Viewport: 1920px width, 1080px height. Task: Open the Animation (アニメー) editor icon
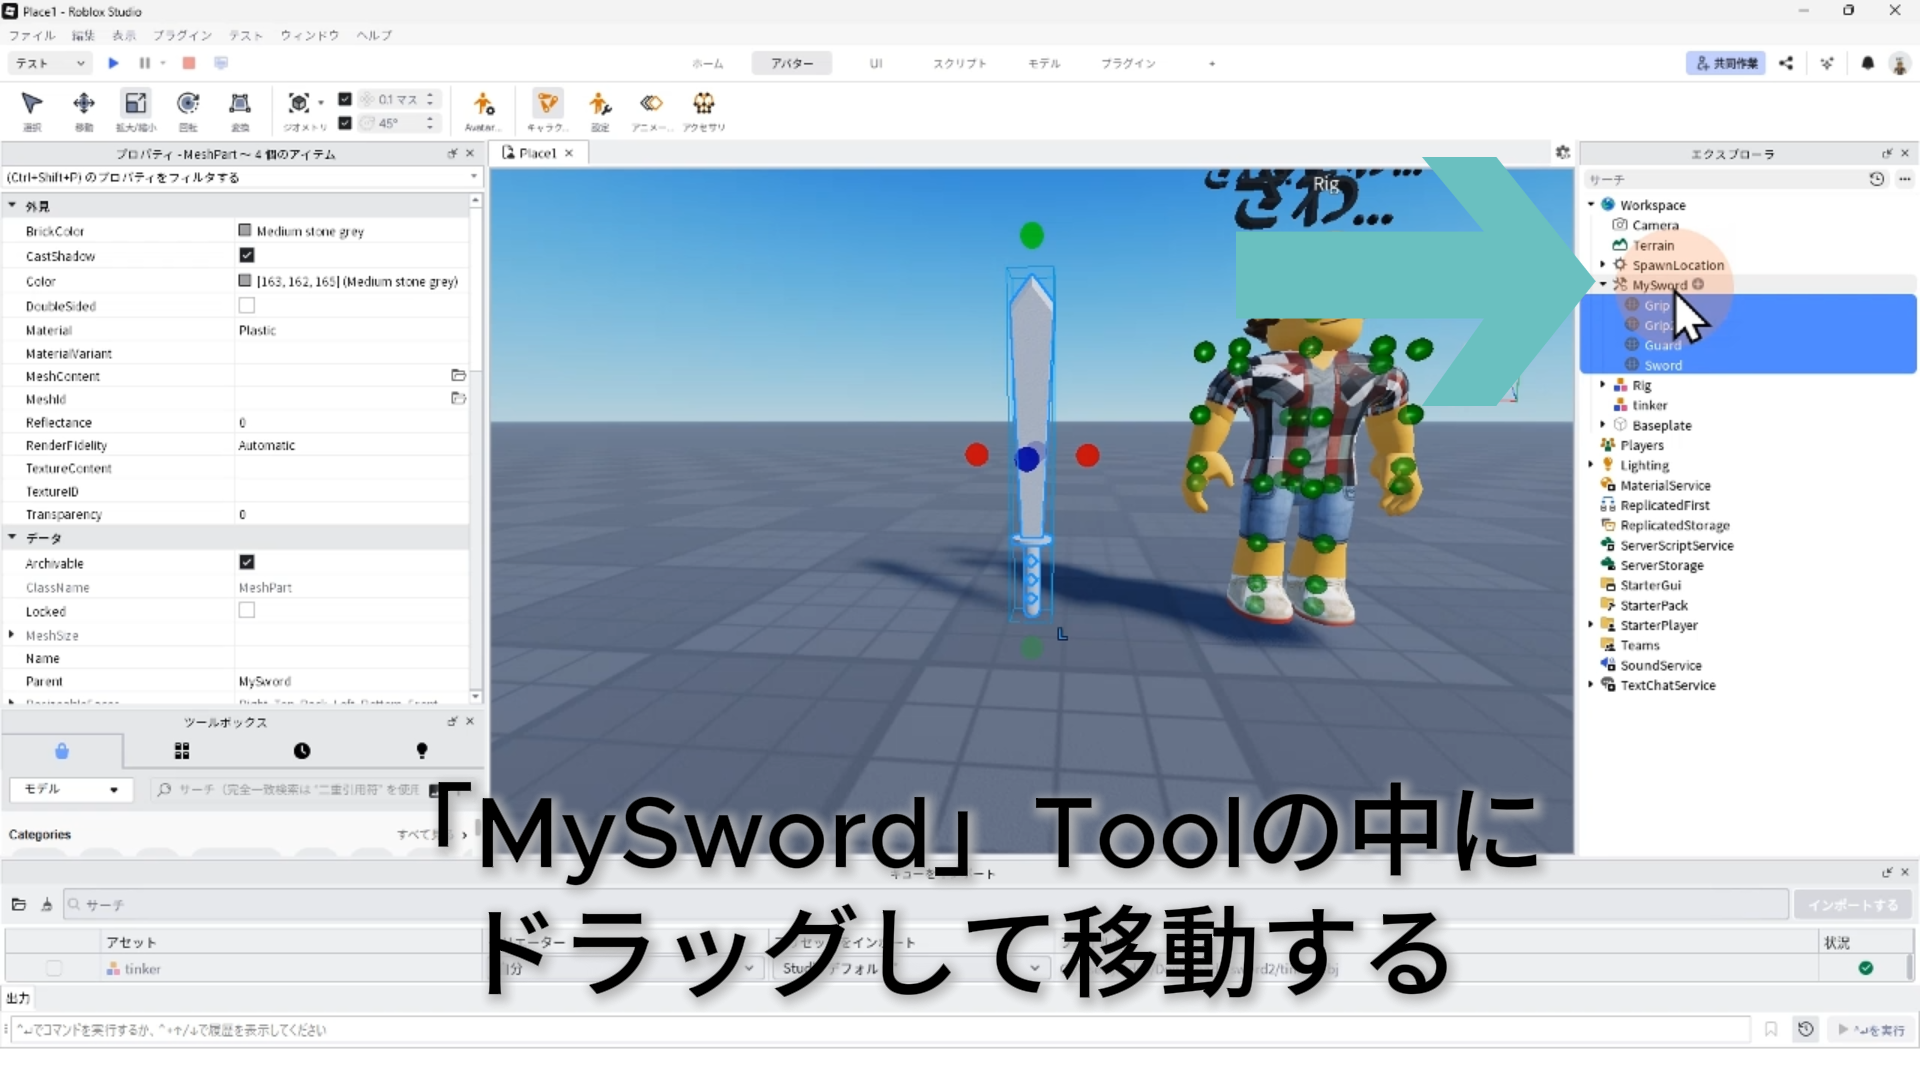pyautogui.click(x=651, y=104)
